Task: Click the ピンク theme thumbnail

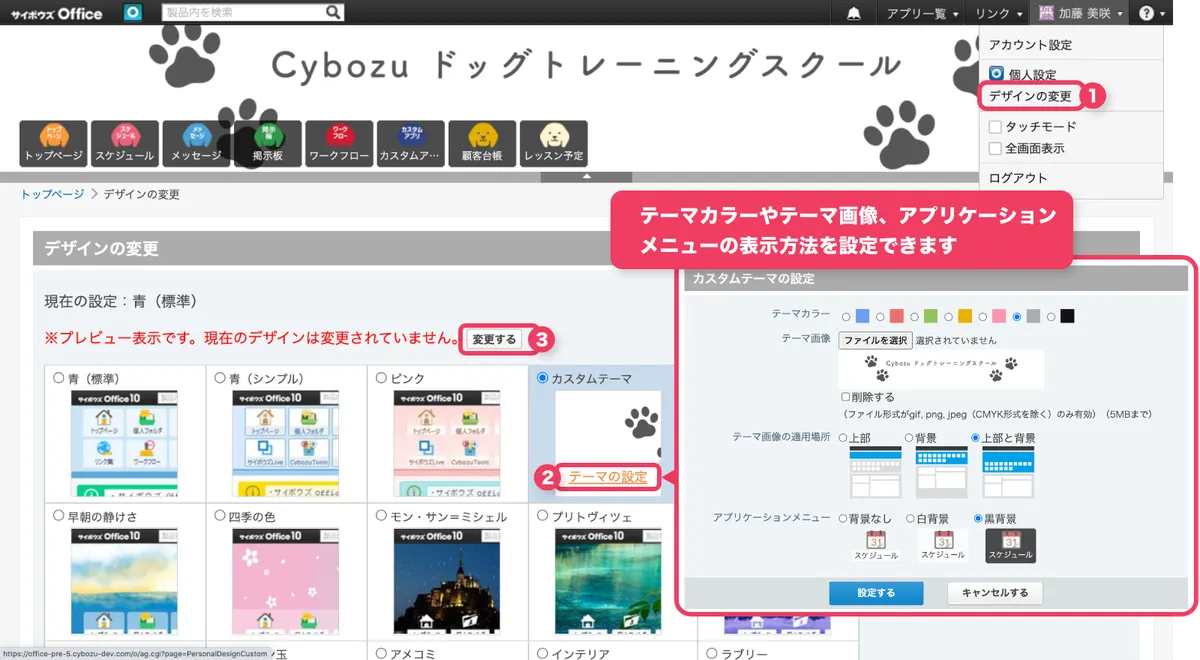Action: click(x=447, y=444)
